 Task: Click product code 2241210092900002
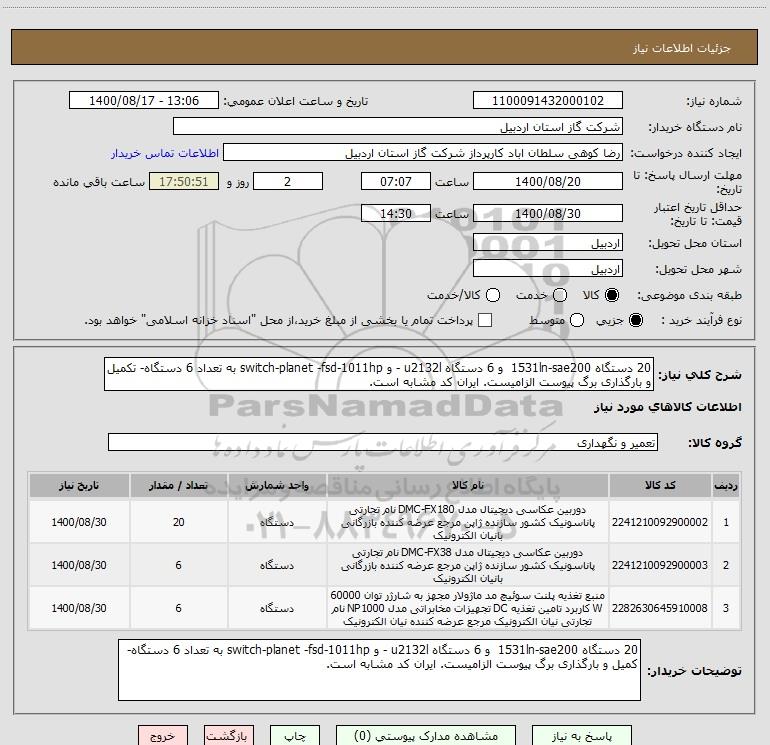click(660, 522)
